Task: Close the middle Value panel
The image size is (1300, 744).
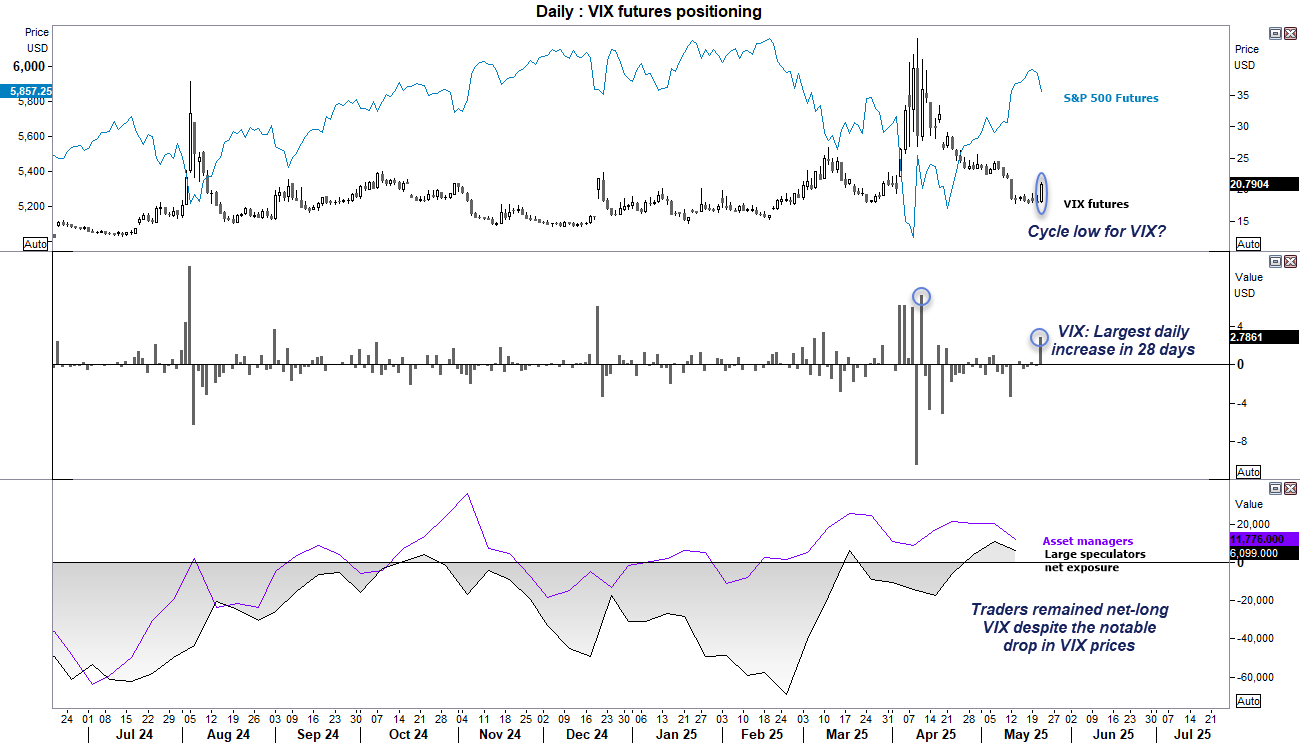Action: pyautogui.click(x=1291, y=262)
